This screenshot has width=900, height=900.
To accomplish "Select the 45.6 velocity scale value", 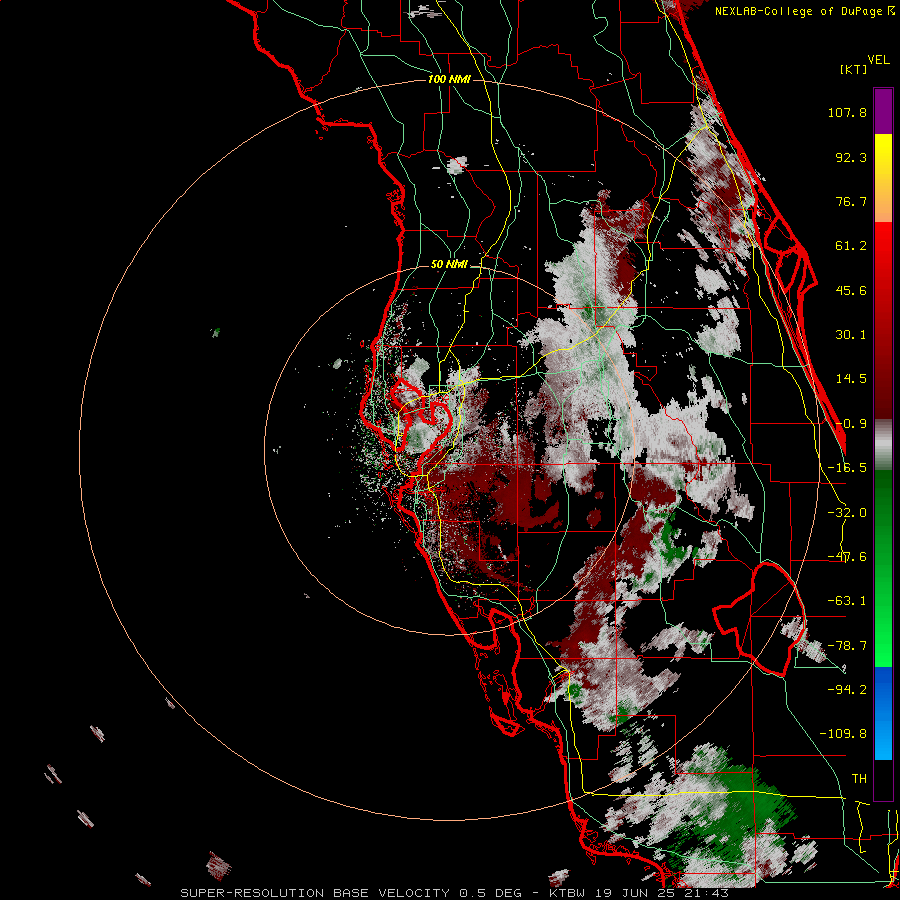I will click(x=851, y=290).
